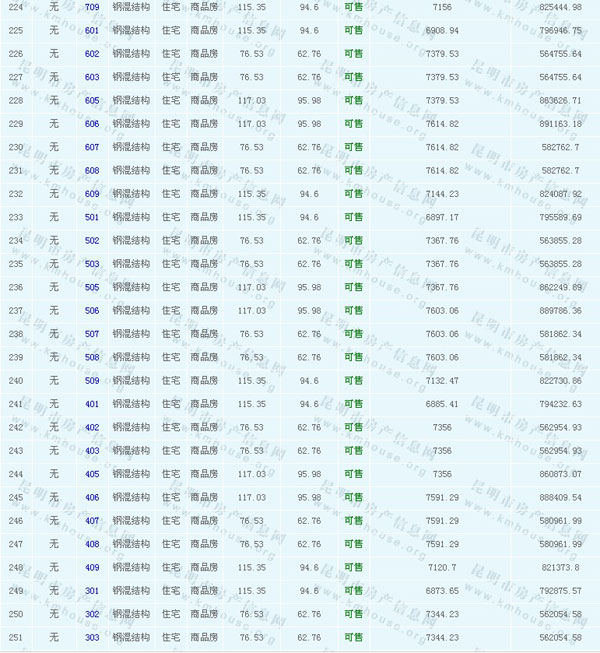Select total price 825444.98 cell
This screenshot has width=600, height=653.
pos(560,7)
